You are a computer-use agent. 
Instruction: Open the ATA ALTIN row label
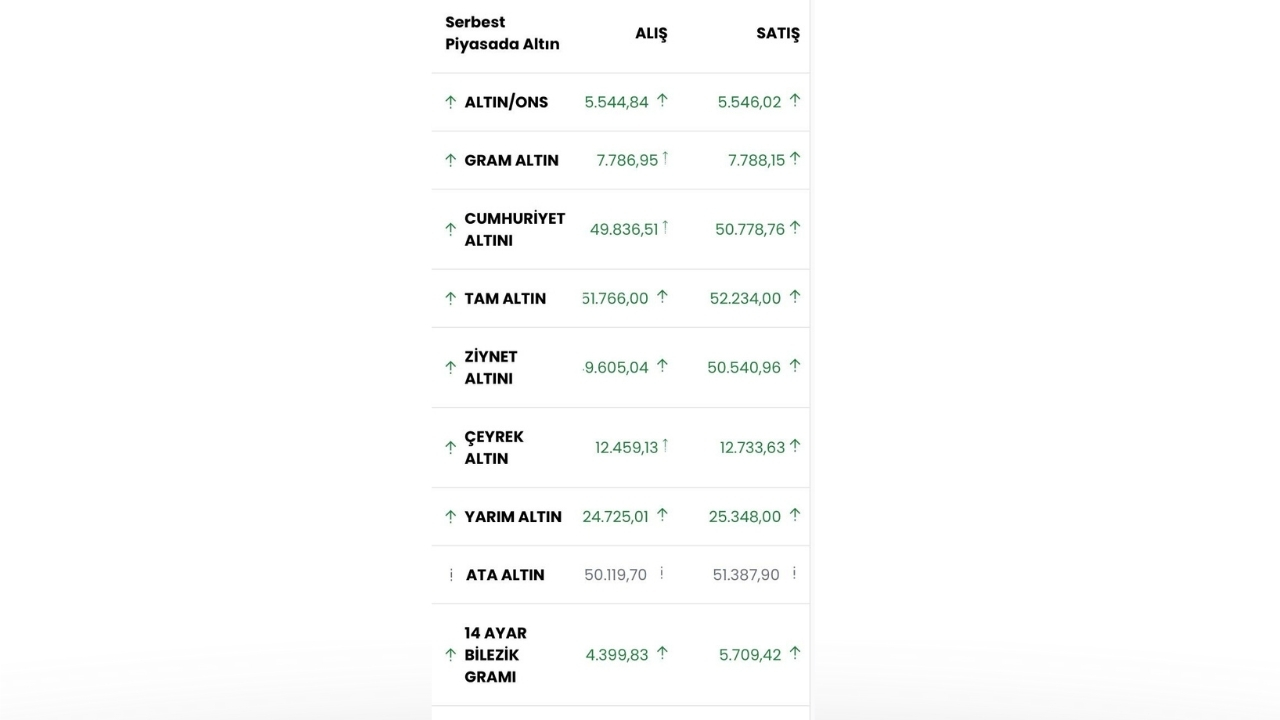[505, 575]
